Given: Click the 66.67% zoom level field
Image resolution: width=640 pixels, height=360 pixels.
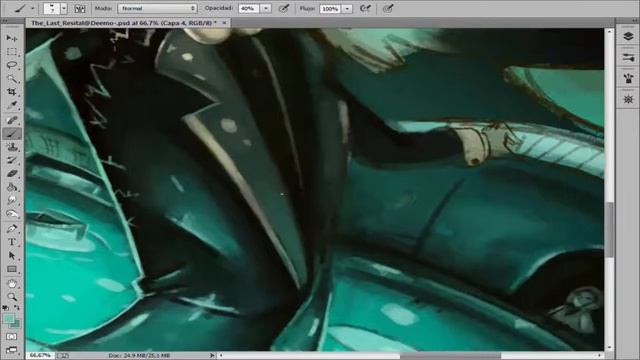Looking at the screenshot, I should point(40,356).
